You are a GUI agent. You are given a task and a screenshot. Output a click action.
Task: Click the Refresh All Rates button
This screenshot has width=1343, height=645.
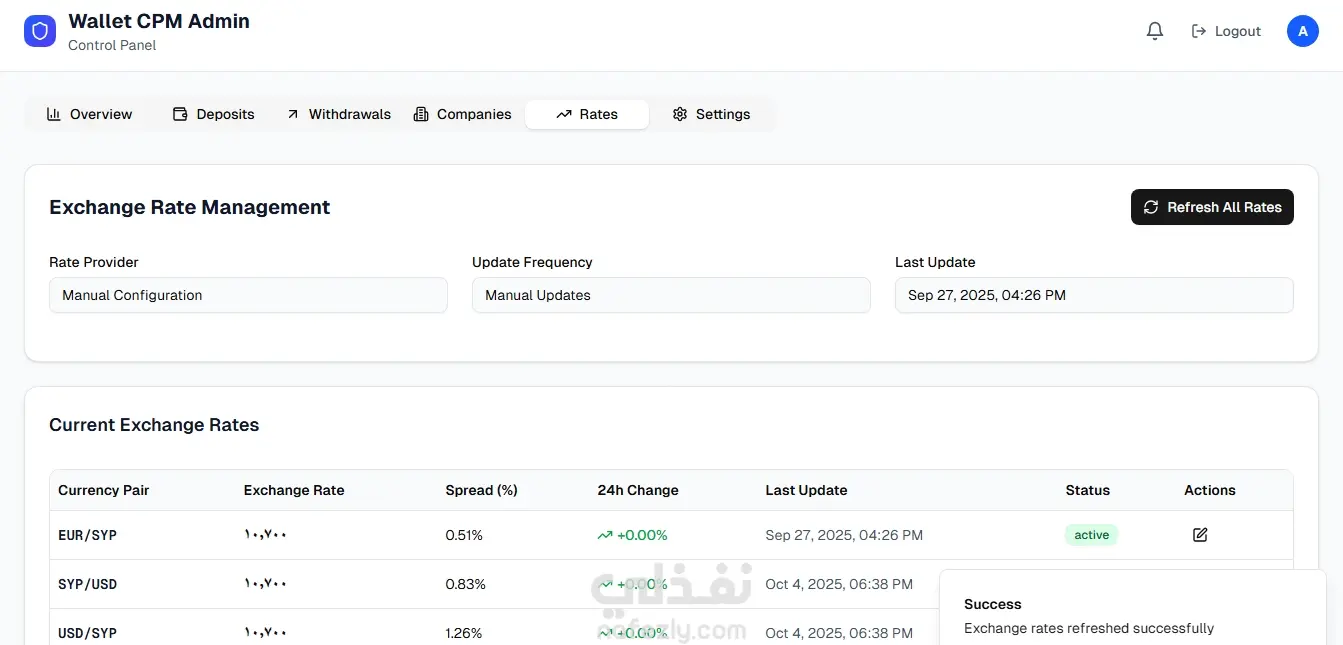[1212, 207]
